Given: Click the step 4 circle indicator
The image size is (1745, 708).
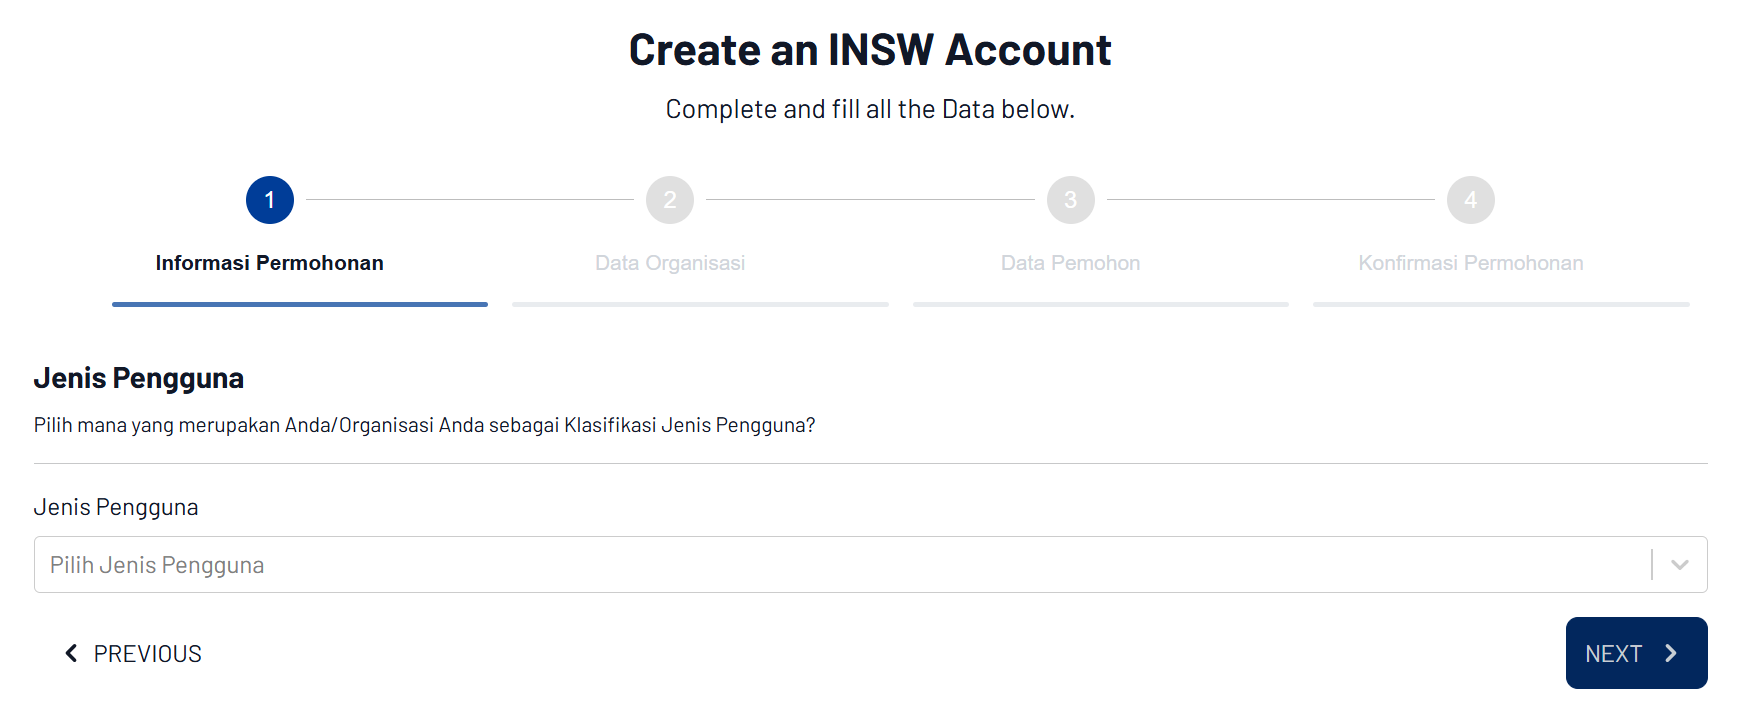Looking at the screenshot, I should [x=1470, y=200].
